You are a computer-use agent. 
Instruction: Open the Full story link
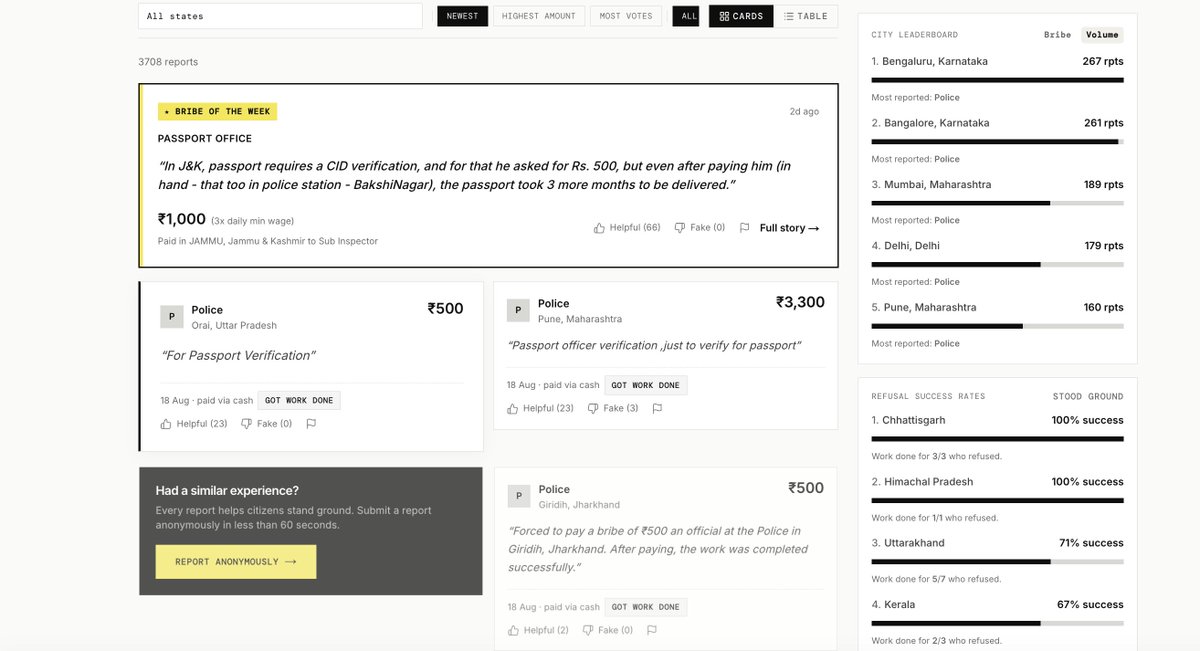click(789, 228)
